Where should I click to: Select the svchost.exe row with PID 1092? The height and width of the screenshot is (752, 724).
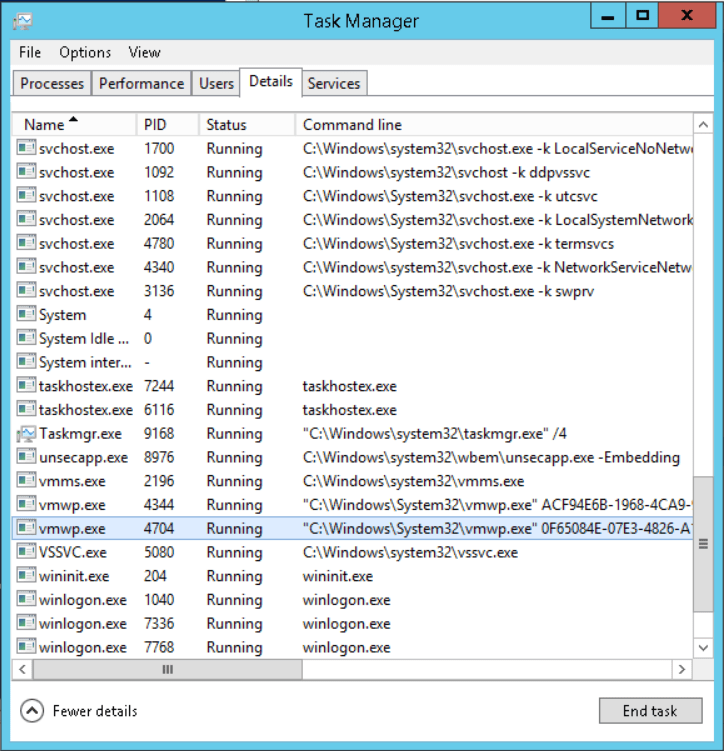352,172
